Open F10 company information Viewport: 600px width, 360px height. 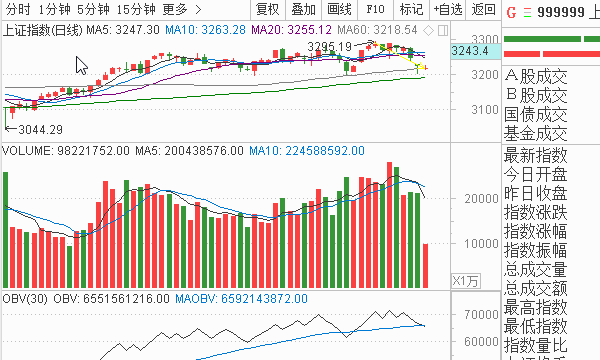[375, 9]
